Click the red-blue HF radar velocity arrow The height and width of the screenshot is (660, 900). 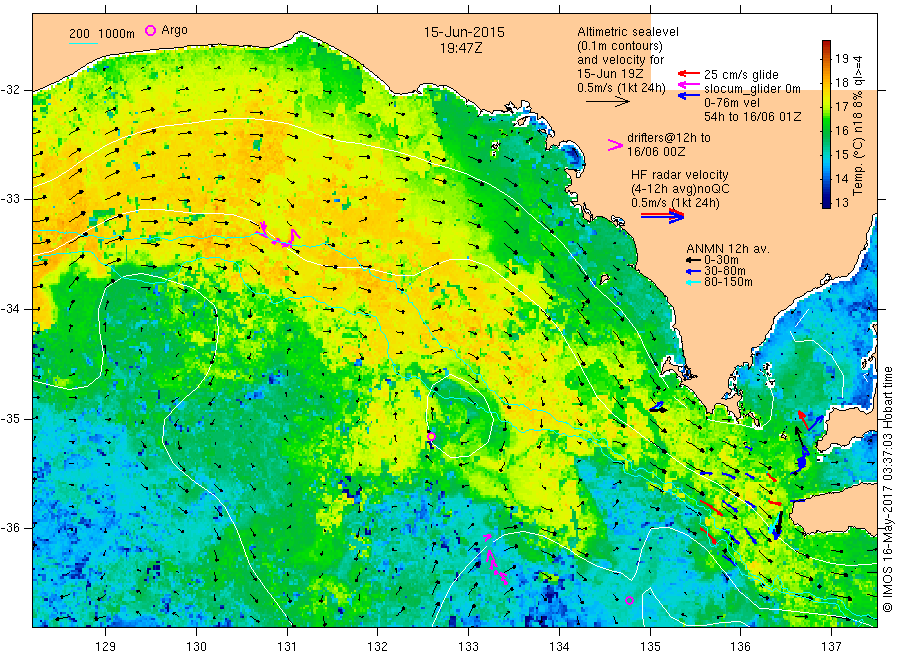pyautogui.click(x=662, y=216)
